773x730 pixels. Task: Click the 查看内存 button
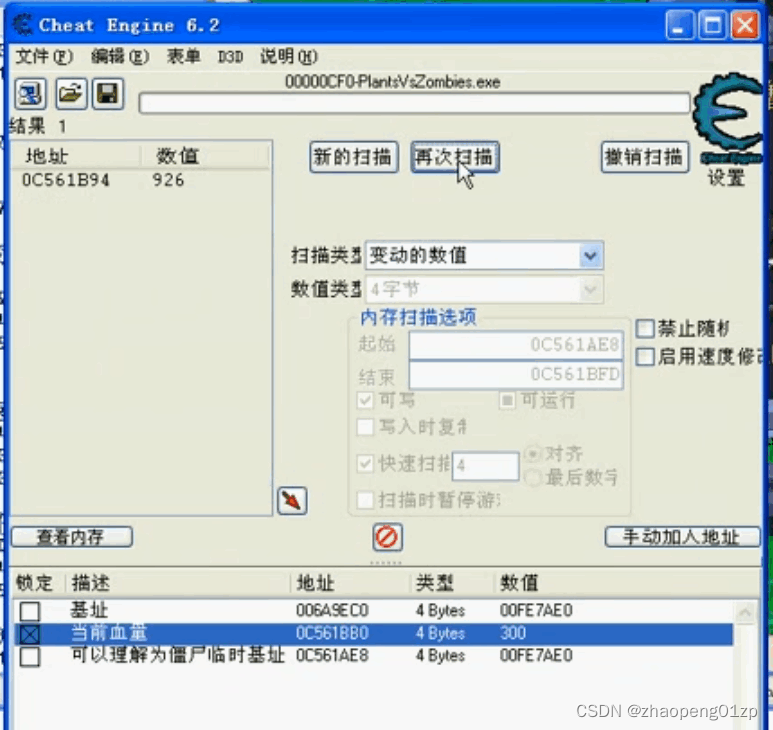pyautogui.click(x=71, y=537)
